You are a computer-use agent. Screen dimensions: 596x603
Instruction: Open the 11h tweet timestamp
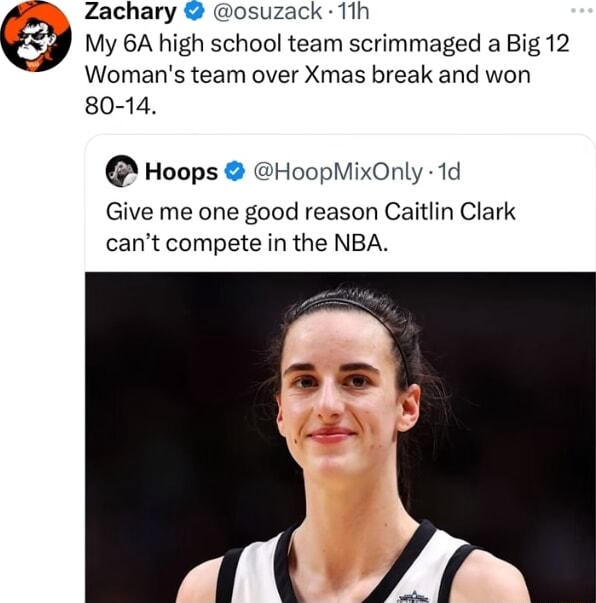[x=353, y=12]
